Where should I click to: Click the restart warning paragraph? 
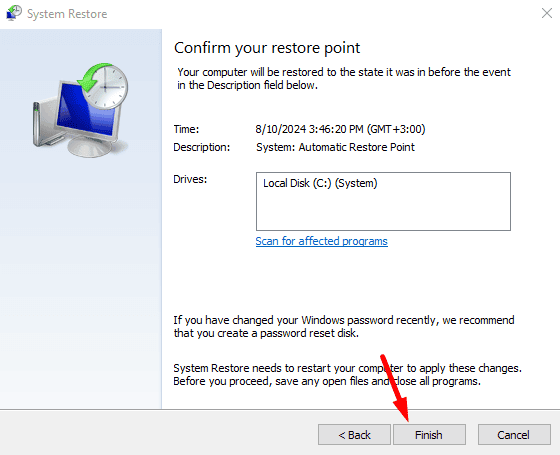[x=348, y=375]
